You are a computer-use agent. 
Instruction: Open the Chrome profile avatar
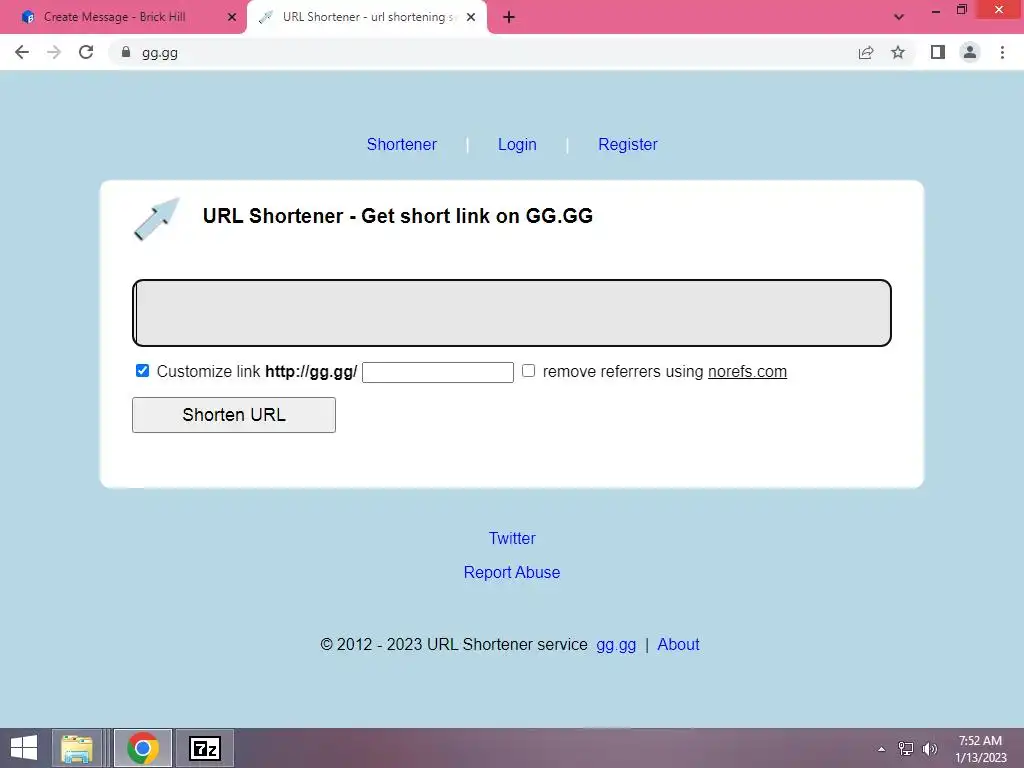pos(970,52)
